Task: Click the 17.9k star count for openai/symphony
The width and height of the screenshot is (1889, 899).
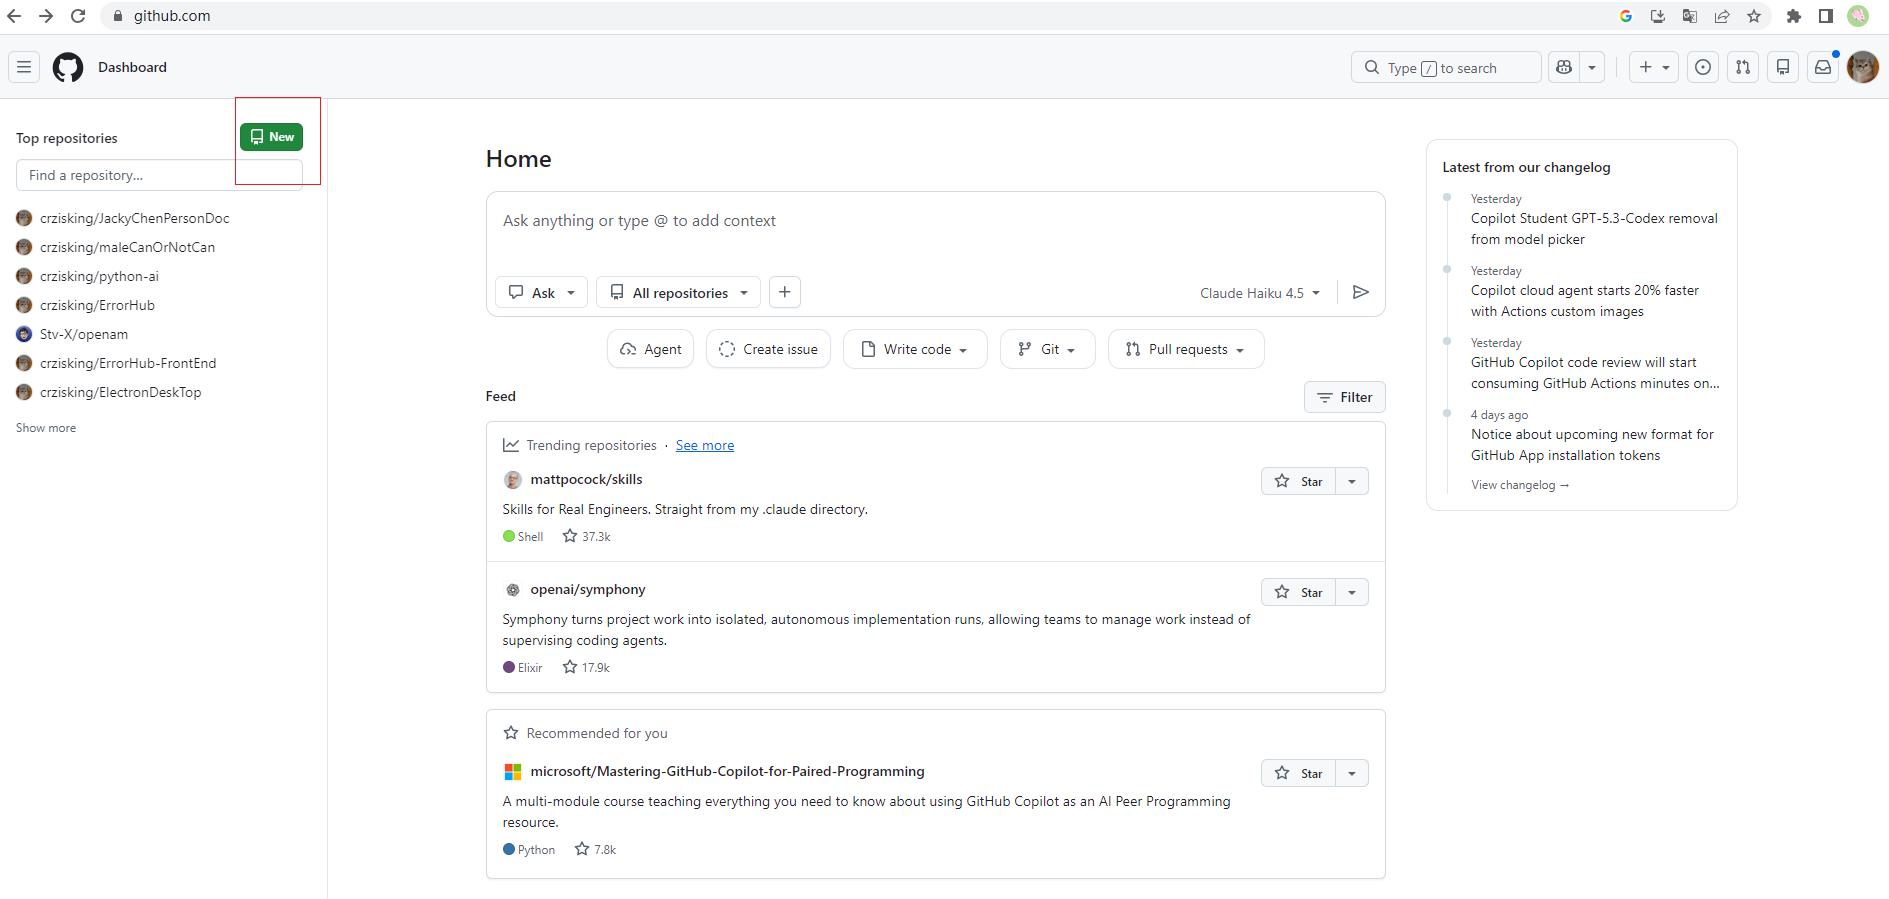Action: point(586,668)
